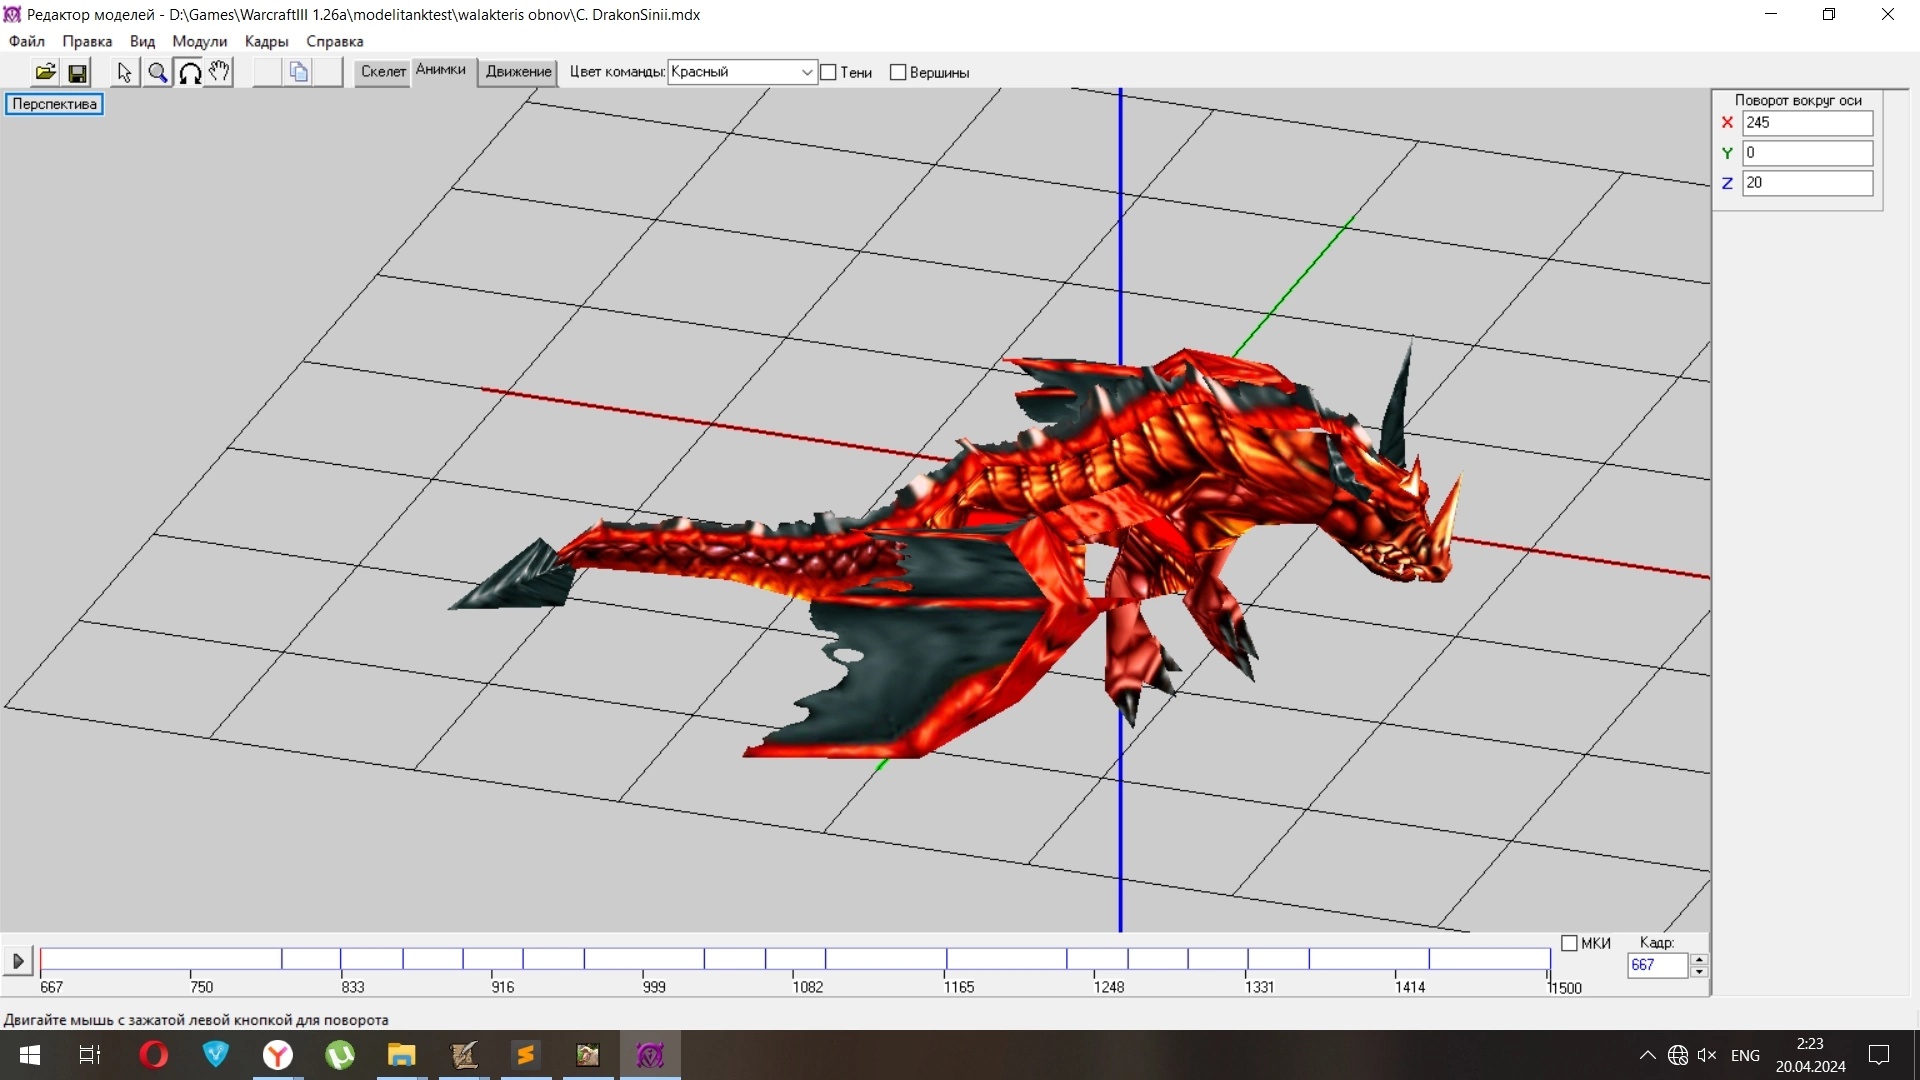
Task: Open the Модули menu
Action: click(x=199, y=41)
